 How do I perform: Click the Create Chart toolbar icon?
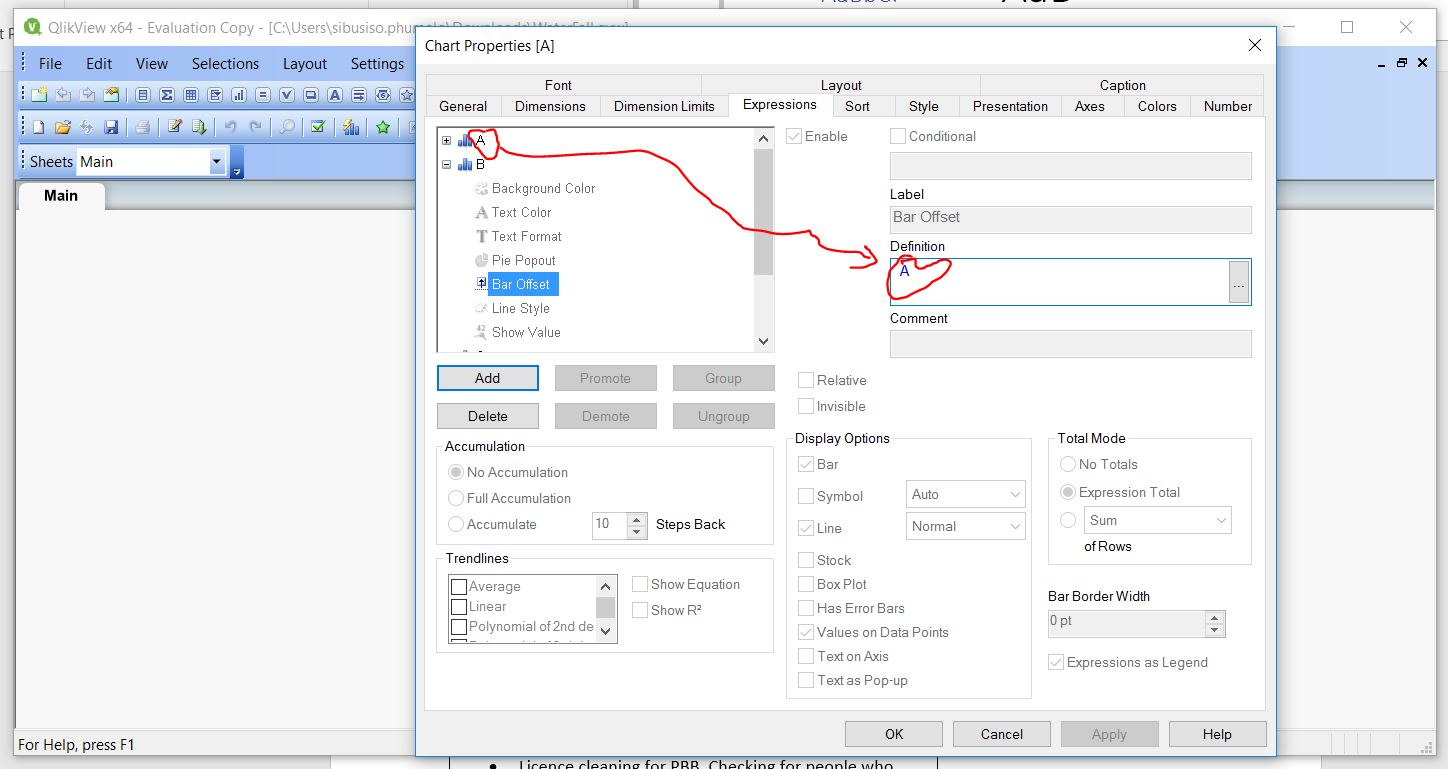click(x=239, y=95)
